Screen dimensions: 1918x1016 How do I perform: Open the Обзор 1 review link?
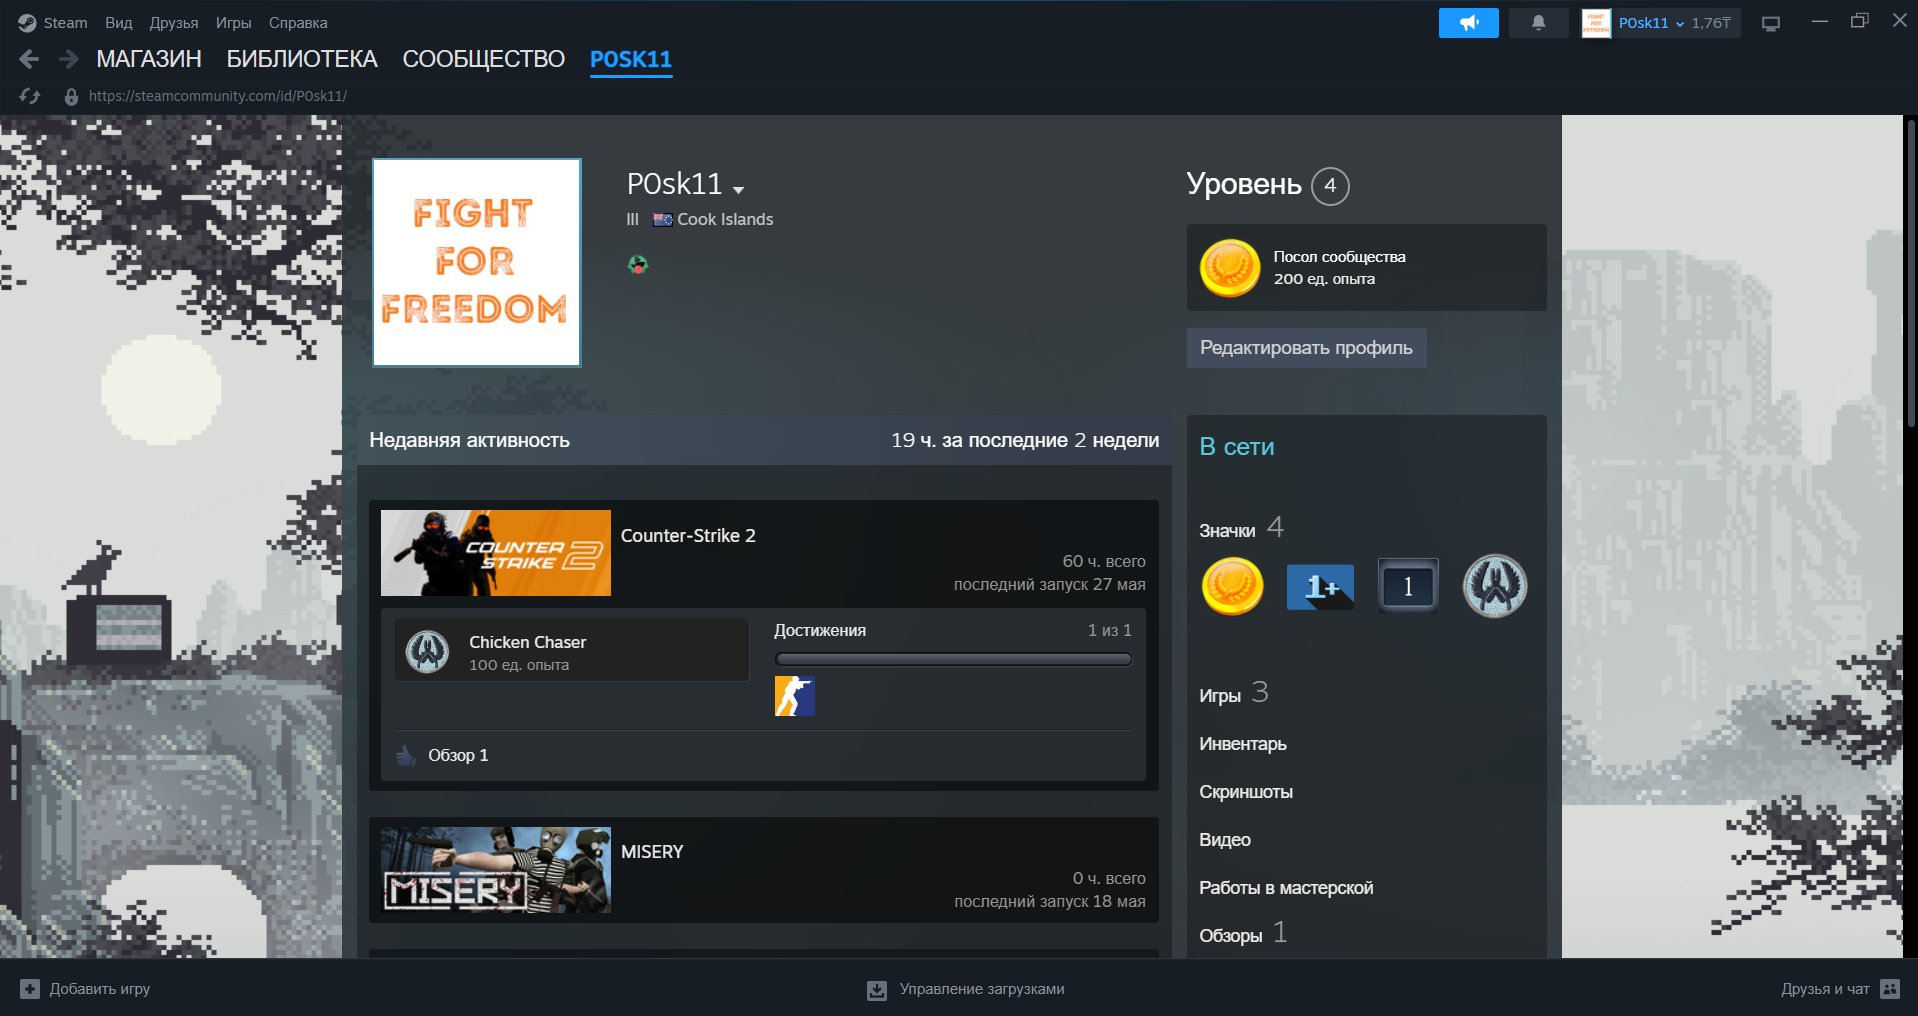click(x=458, y=755)
